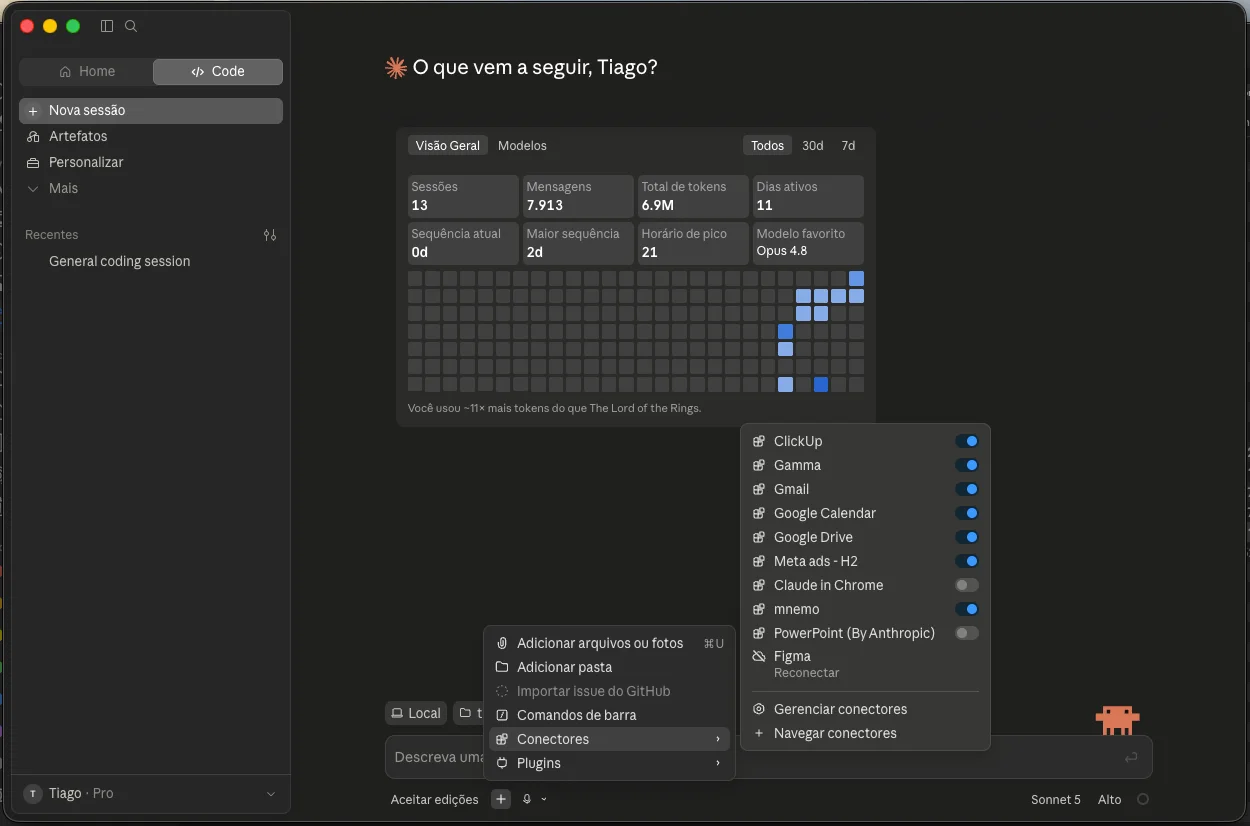This screenshot has width=1250, height=826.
Task: Click the send arrow icon in input
Action: 1131,758
